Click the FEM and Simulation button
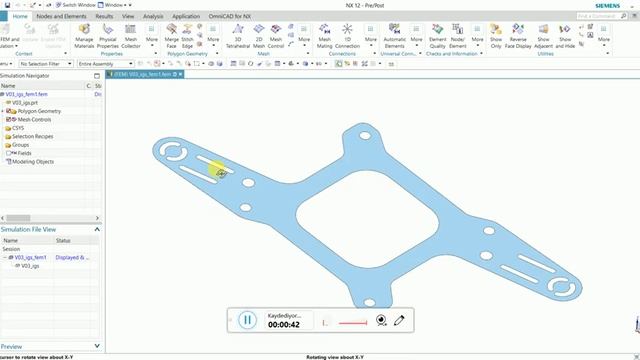The width and height of the screenshot is (640, 360). (x=9, y=36)
